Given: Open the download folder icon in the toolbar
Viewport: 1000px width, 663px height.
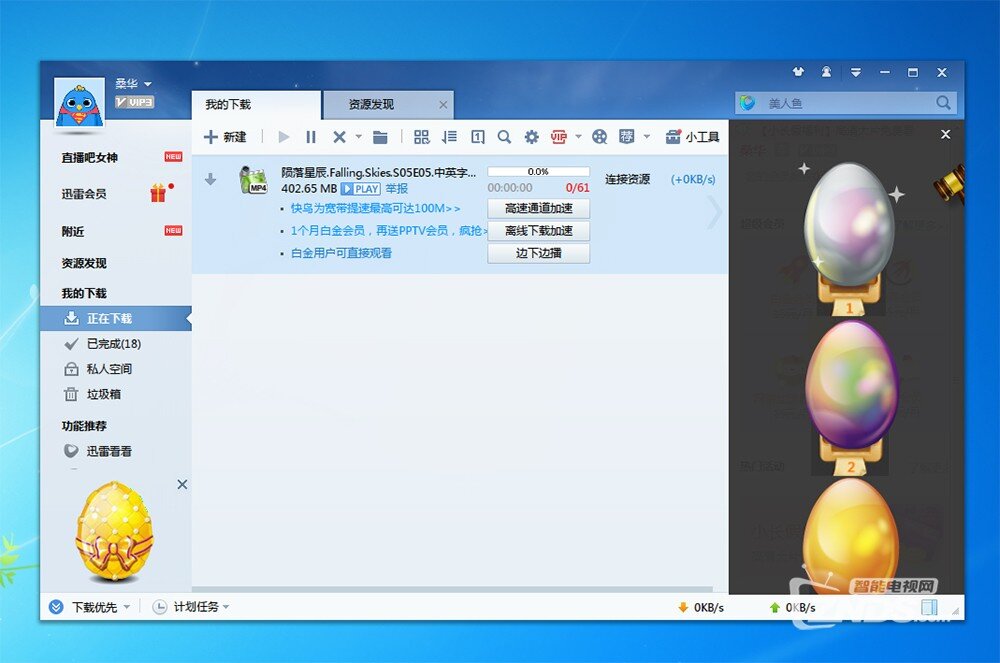Looking at the screenshot, I should [x=380, y=137].
